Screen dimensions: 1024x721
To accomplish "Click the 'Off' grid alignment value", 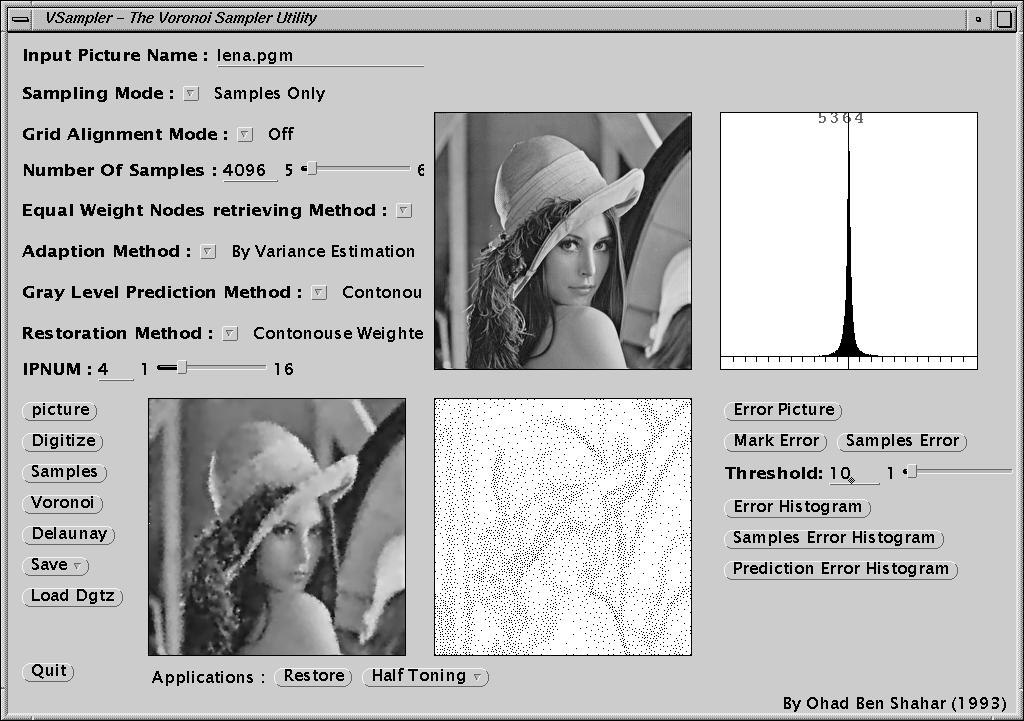I will click(x=281, y=135).
